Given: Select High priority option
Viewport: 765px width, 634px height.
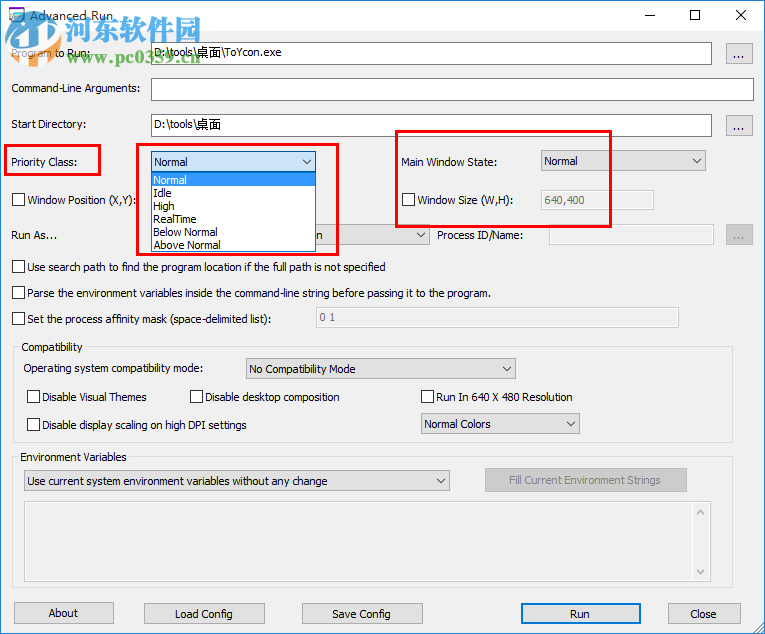Looking at the screenshot, I should (234, 206).
